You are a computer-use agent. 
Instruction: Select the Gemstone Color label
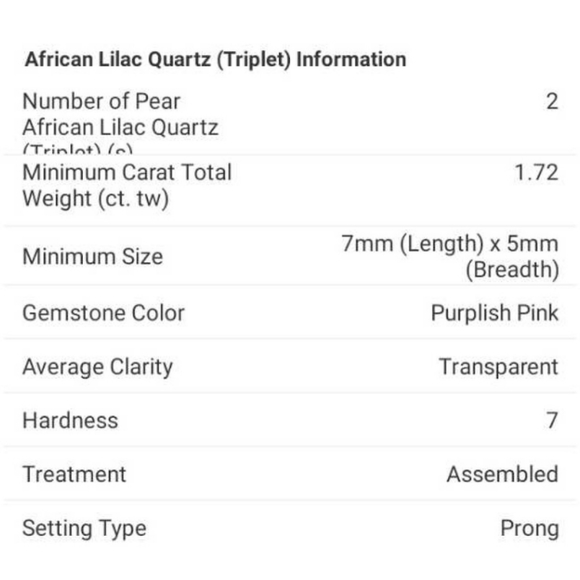(104, 313)
